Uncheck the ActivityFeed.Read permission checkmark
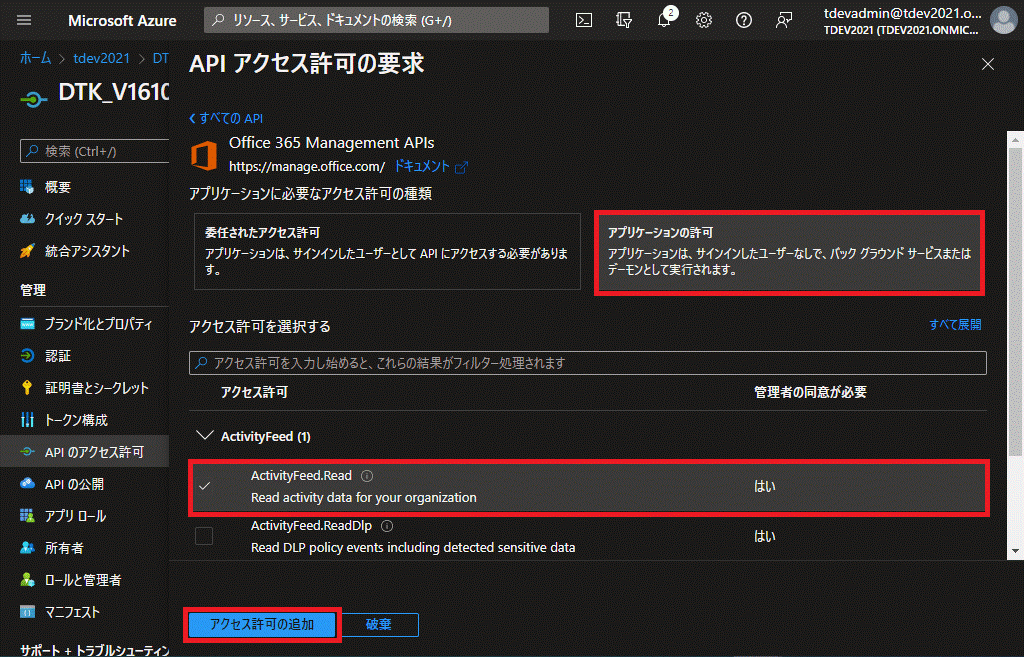 (x=204, y=486)
